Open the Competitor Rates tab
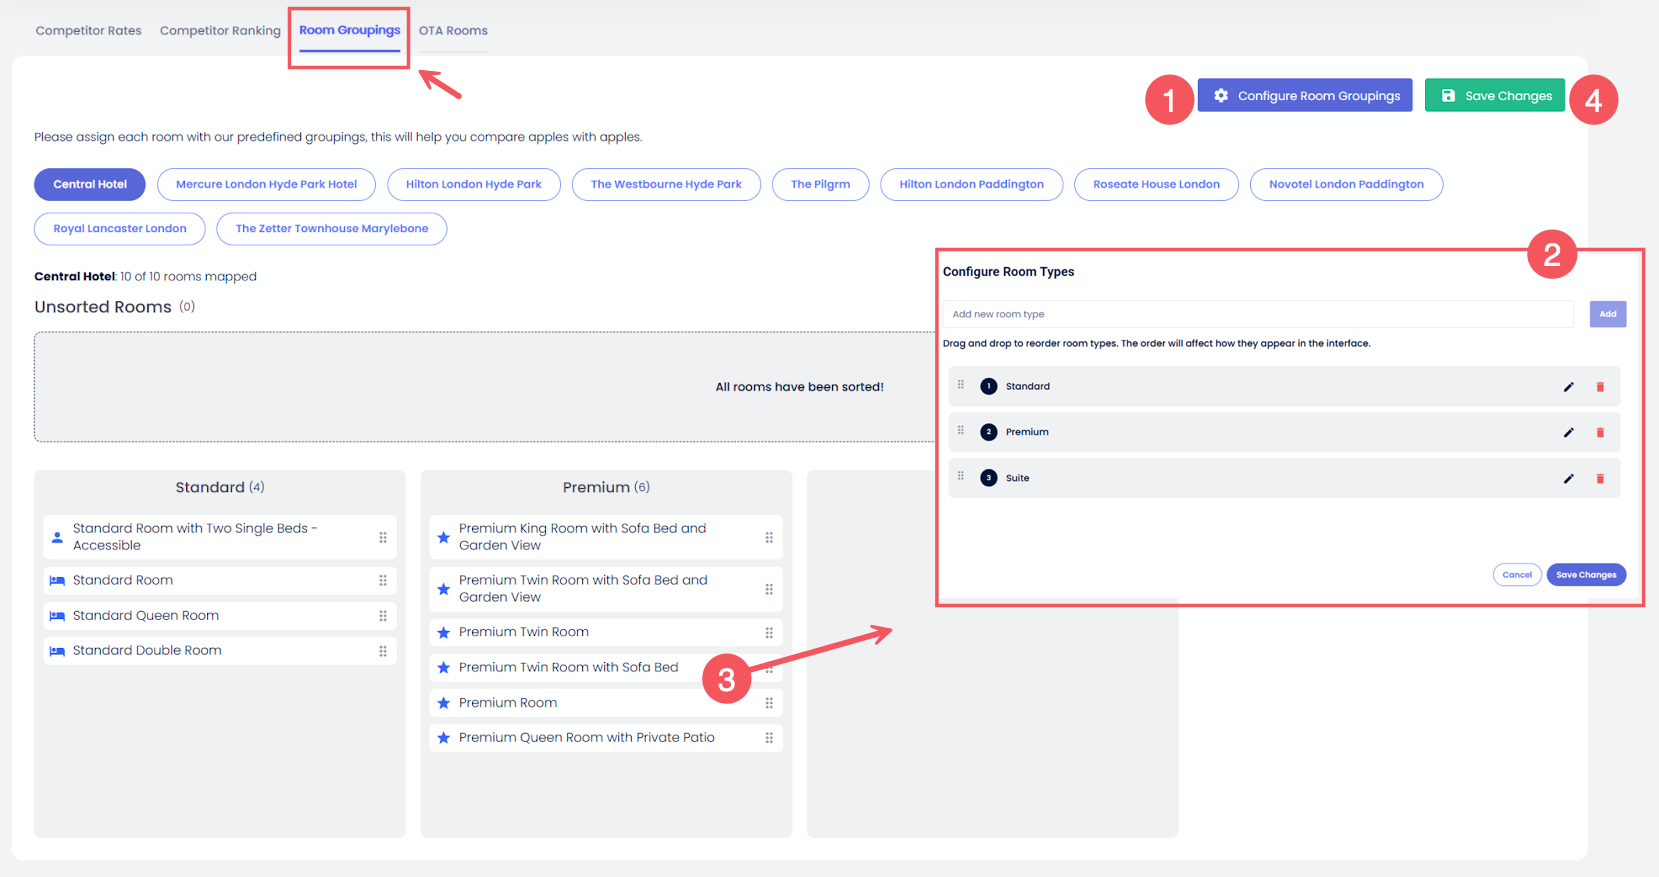The image size is (1659, 877). tap(88, 31)
